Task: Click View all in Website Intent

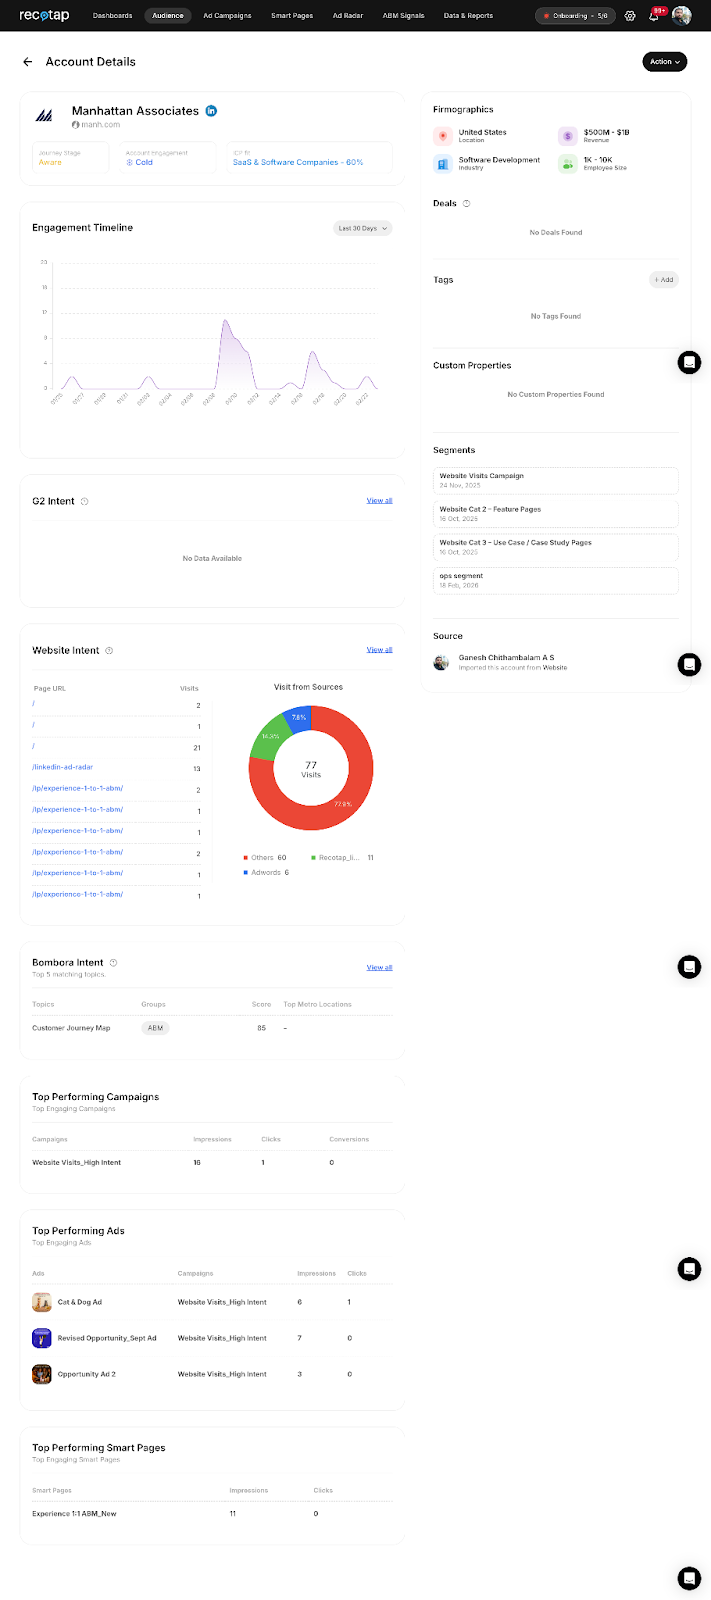Action: point(379,650)
